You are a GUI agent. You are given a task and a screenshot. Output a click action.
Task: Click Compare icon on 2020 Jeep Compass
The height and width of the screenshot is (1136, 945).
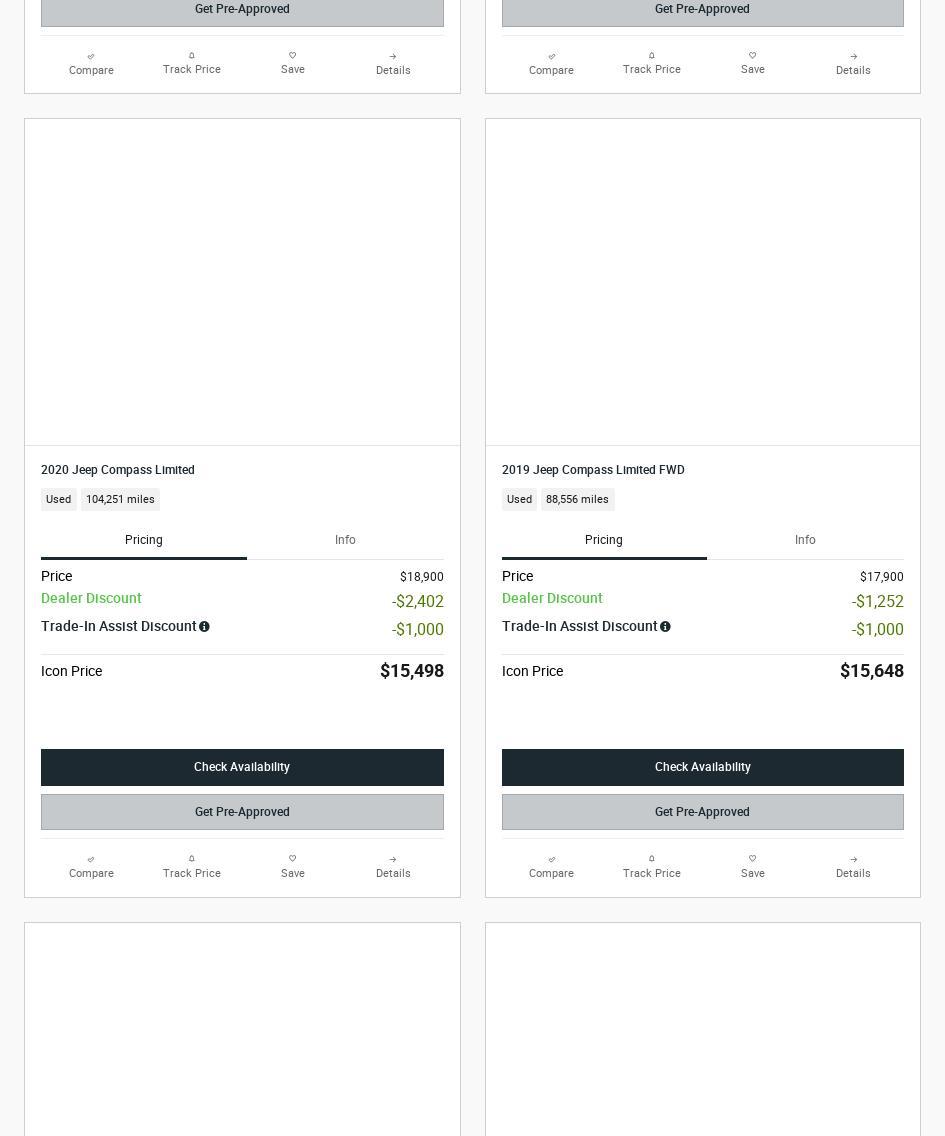coord(91,859)
